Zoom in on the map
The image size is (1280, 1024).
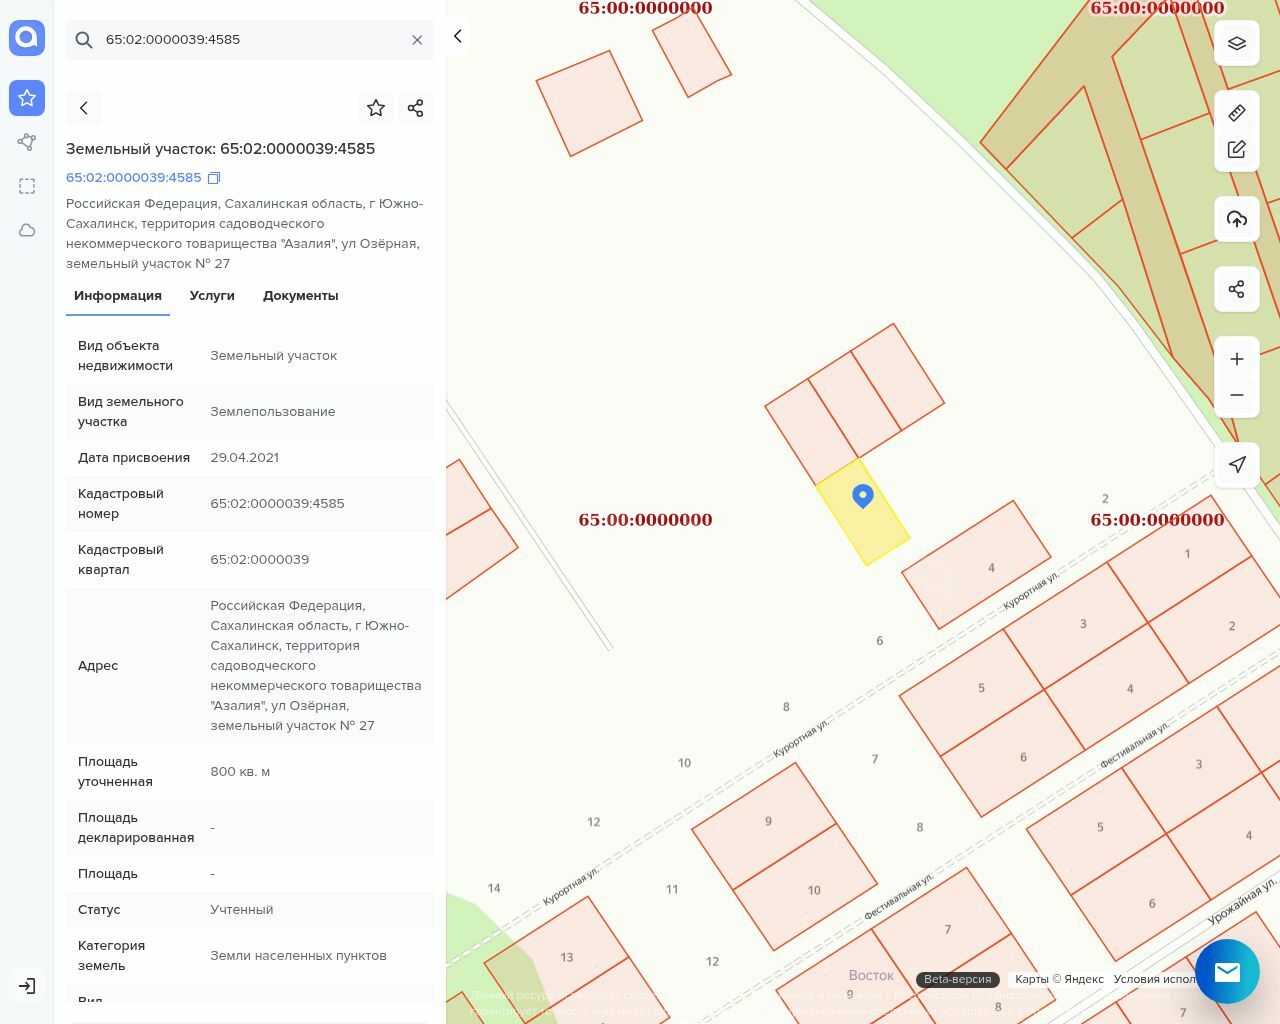(x=1236, y=359)
